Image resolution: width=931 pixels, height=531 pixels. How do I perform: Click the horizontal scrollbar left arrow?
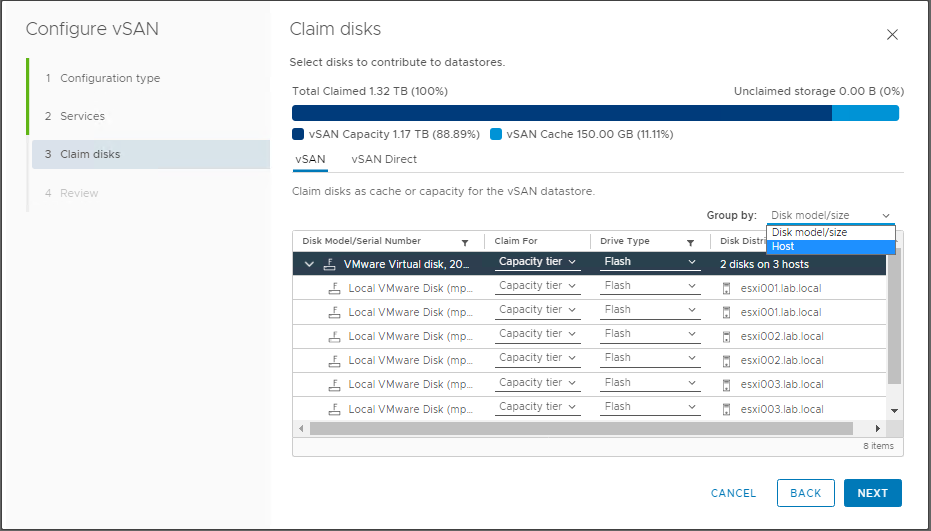(302, 428)
